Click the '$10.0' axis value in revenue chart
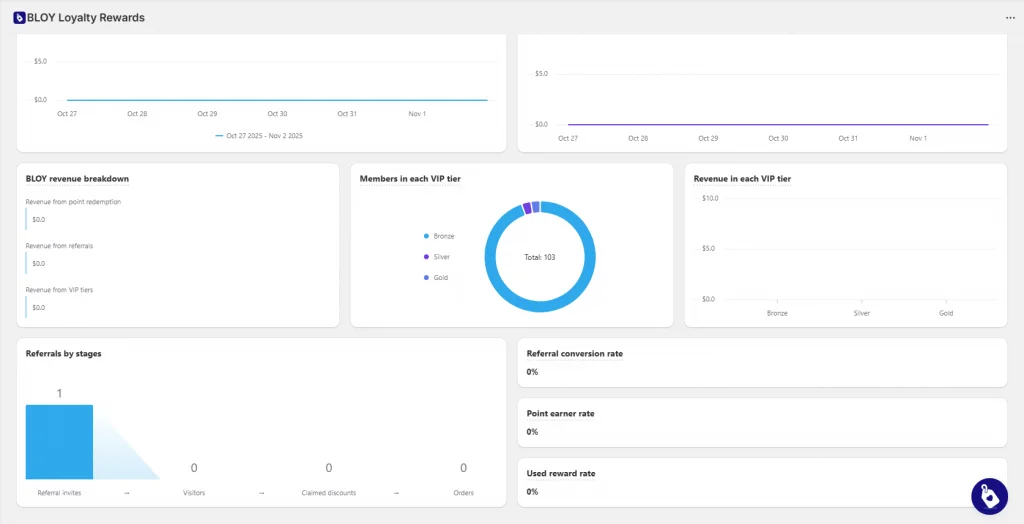 tap(709, 198)
